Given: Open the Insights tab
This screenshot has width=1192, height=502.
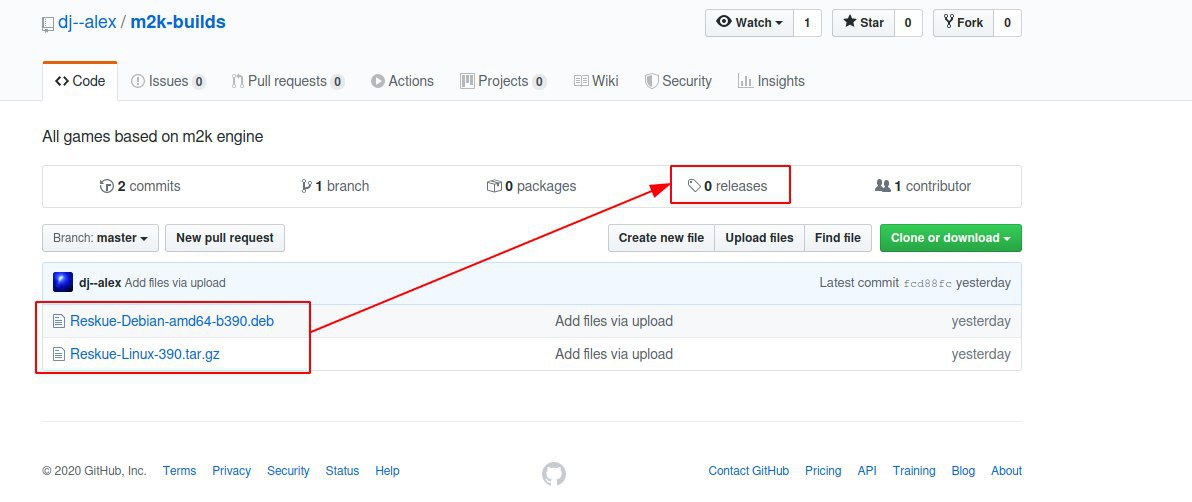Looking at the screenshot, I should (771, 81).
